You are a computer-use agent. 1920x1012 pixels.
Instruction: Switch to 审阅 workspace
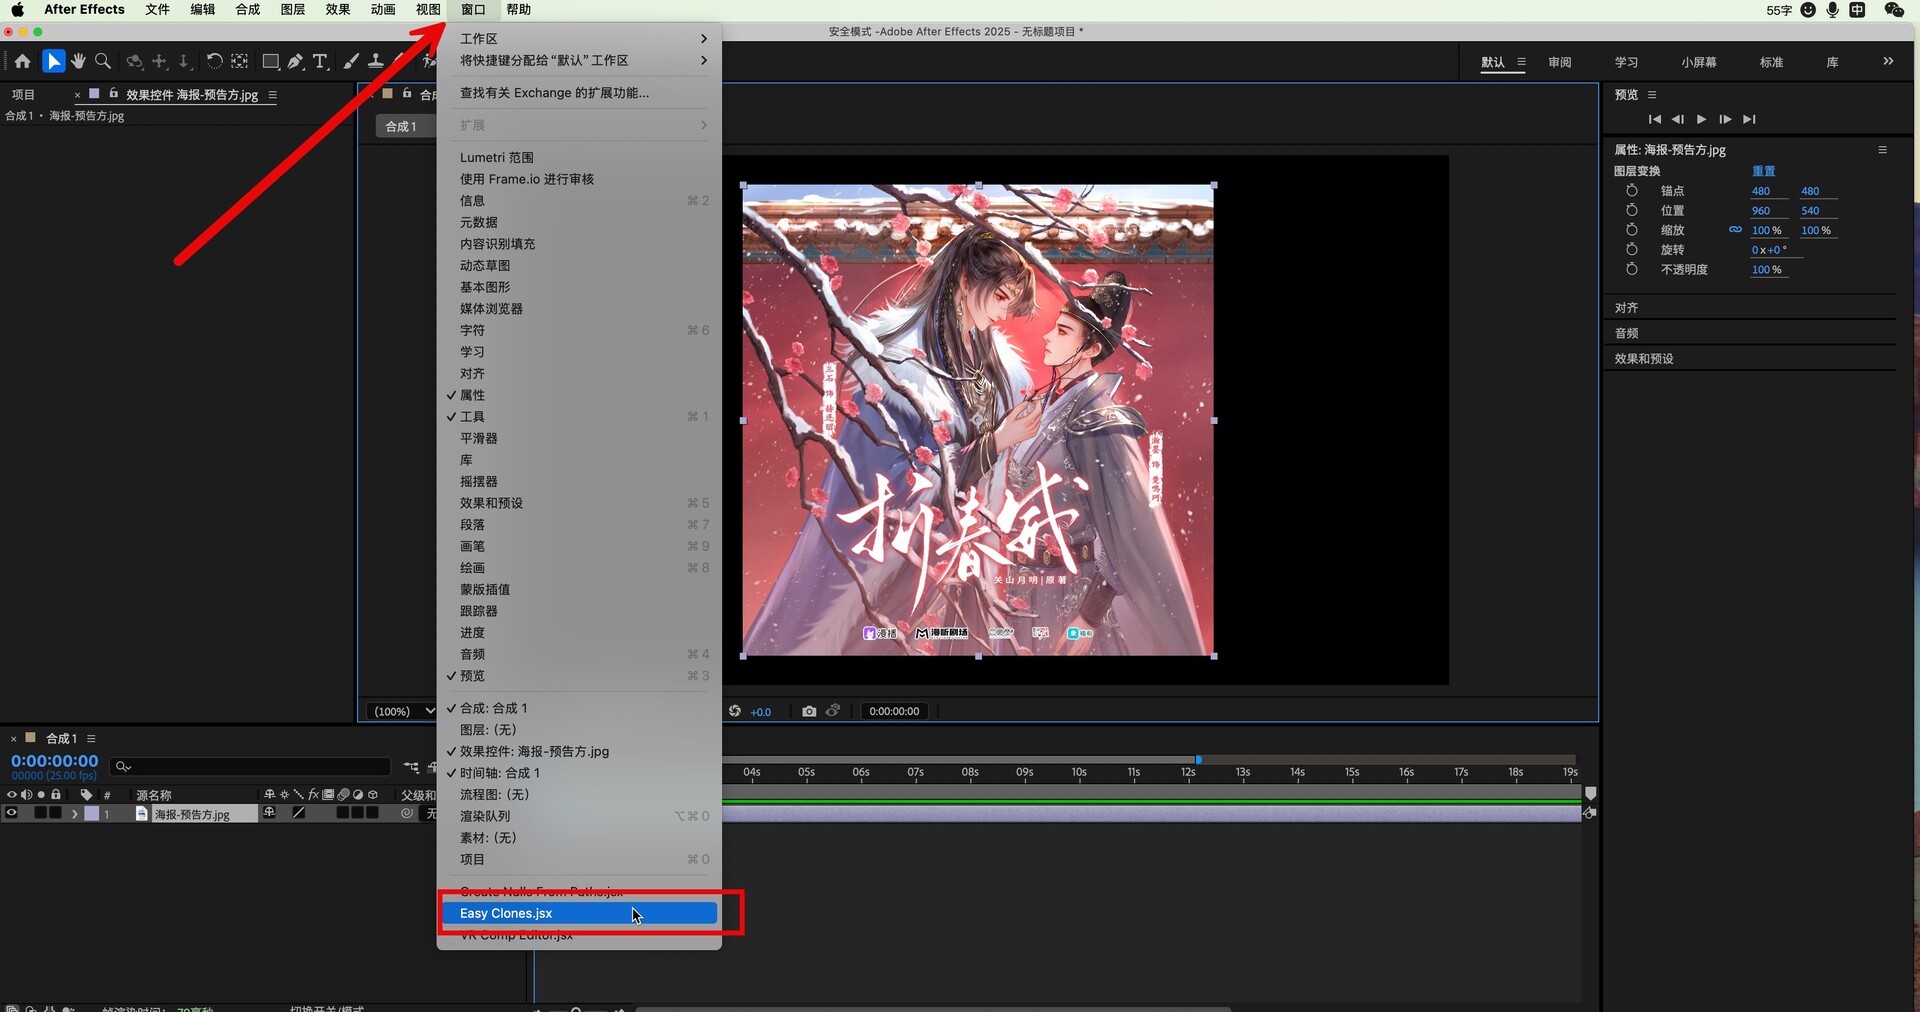point(1560,62)
